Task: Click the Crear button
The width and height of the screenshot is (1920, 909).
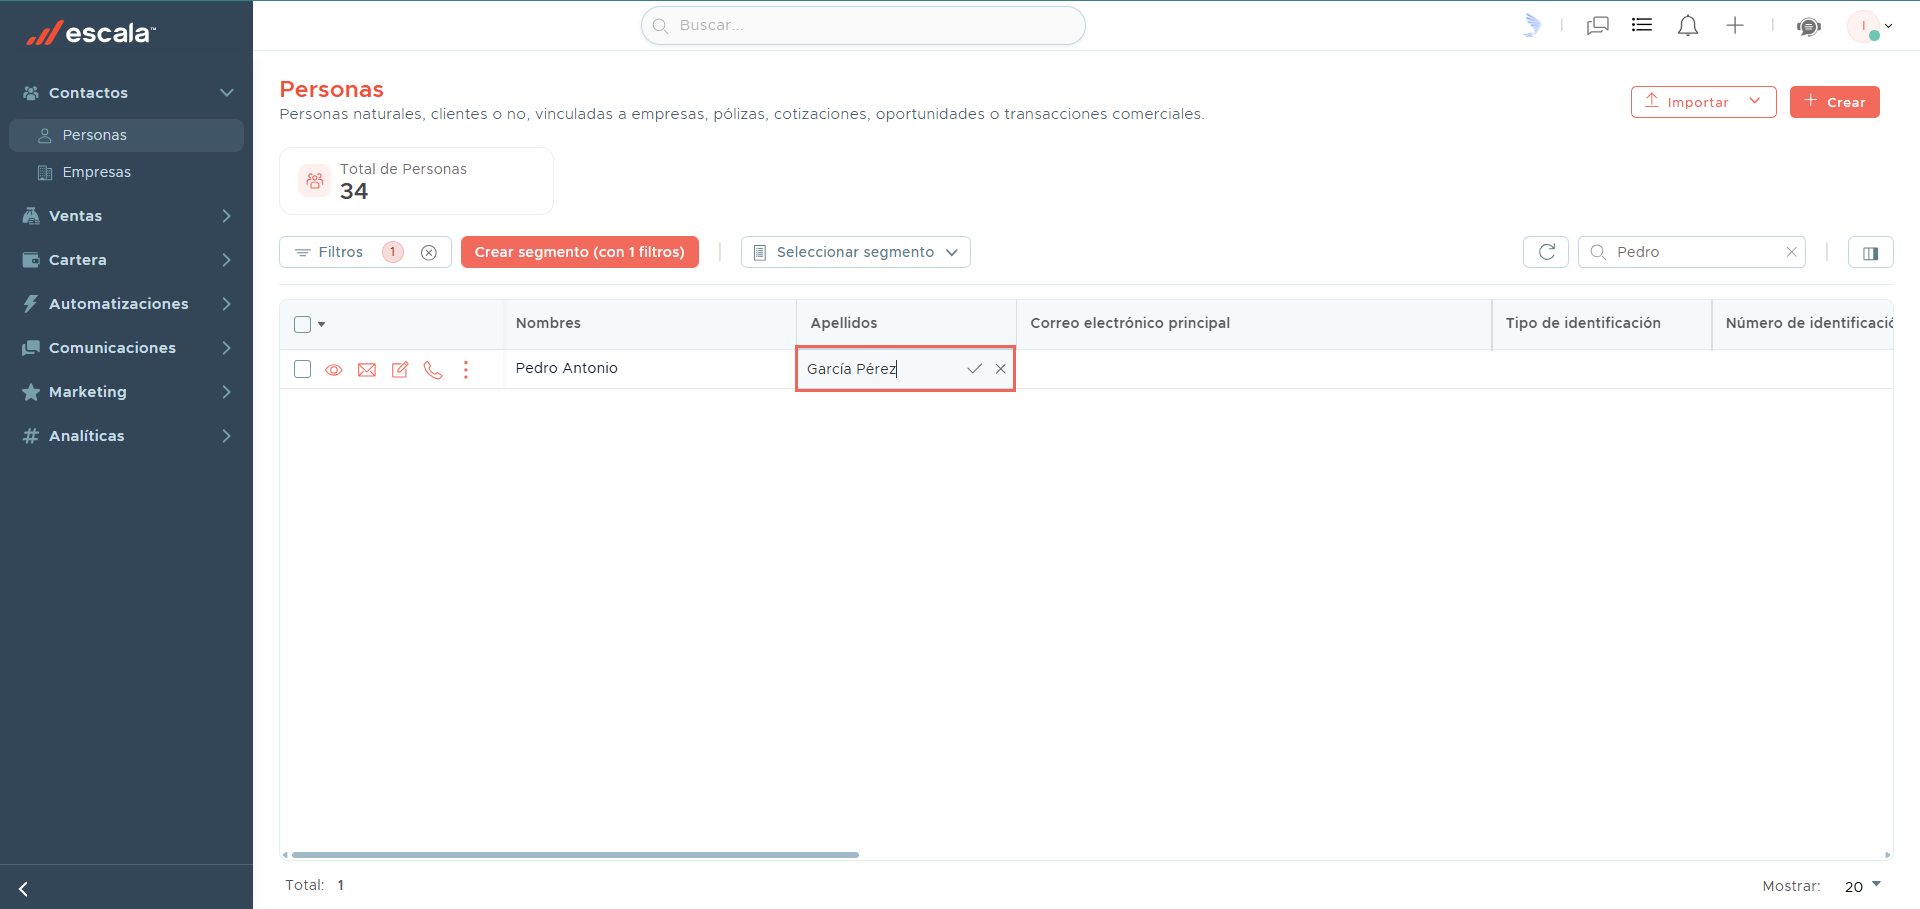Action: 1835,102
